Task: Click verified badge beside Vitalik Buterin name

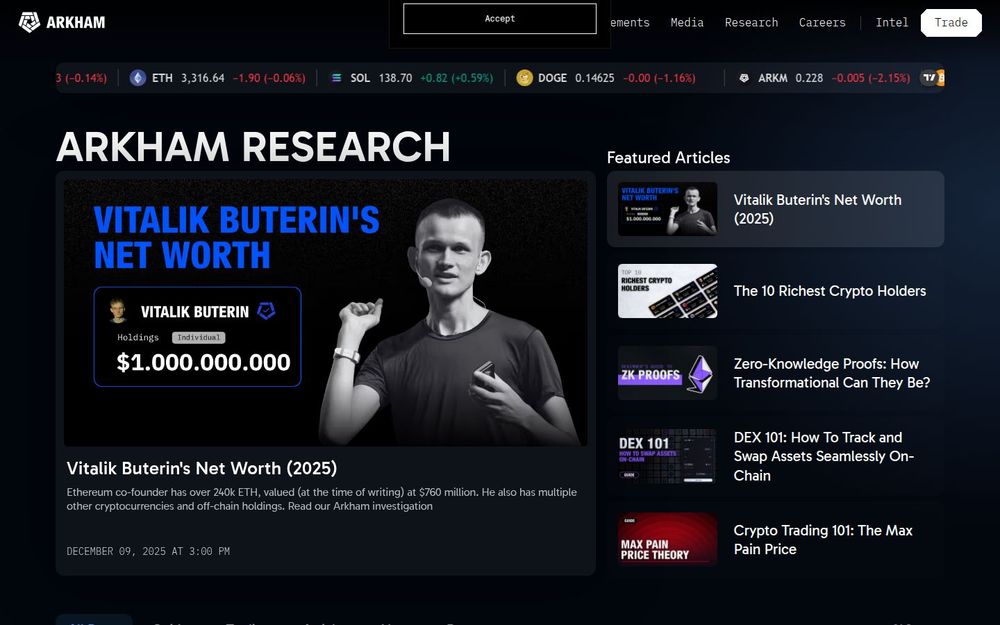Action: point(266,311)
